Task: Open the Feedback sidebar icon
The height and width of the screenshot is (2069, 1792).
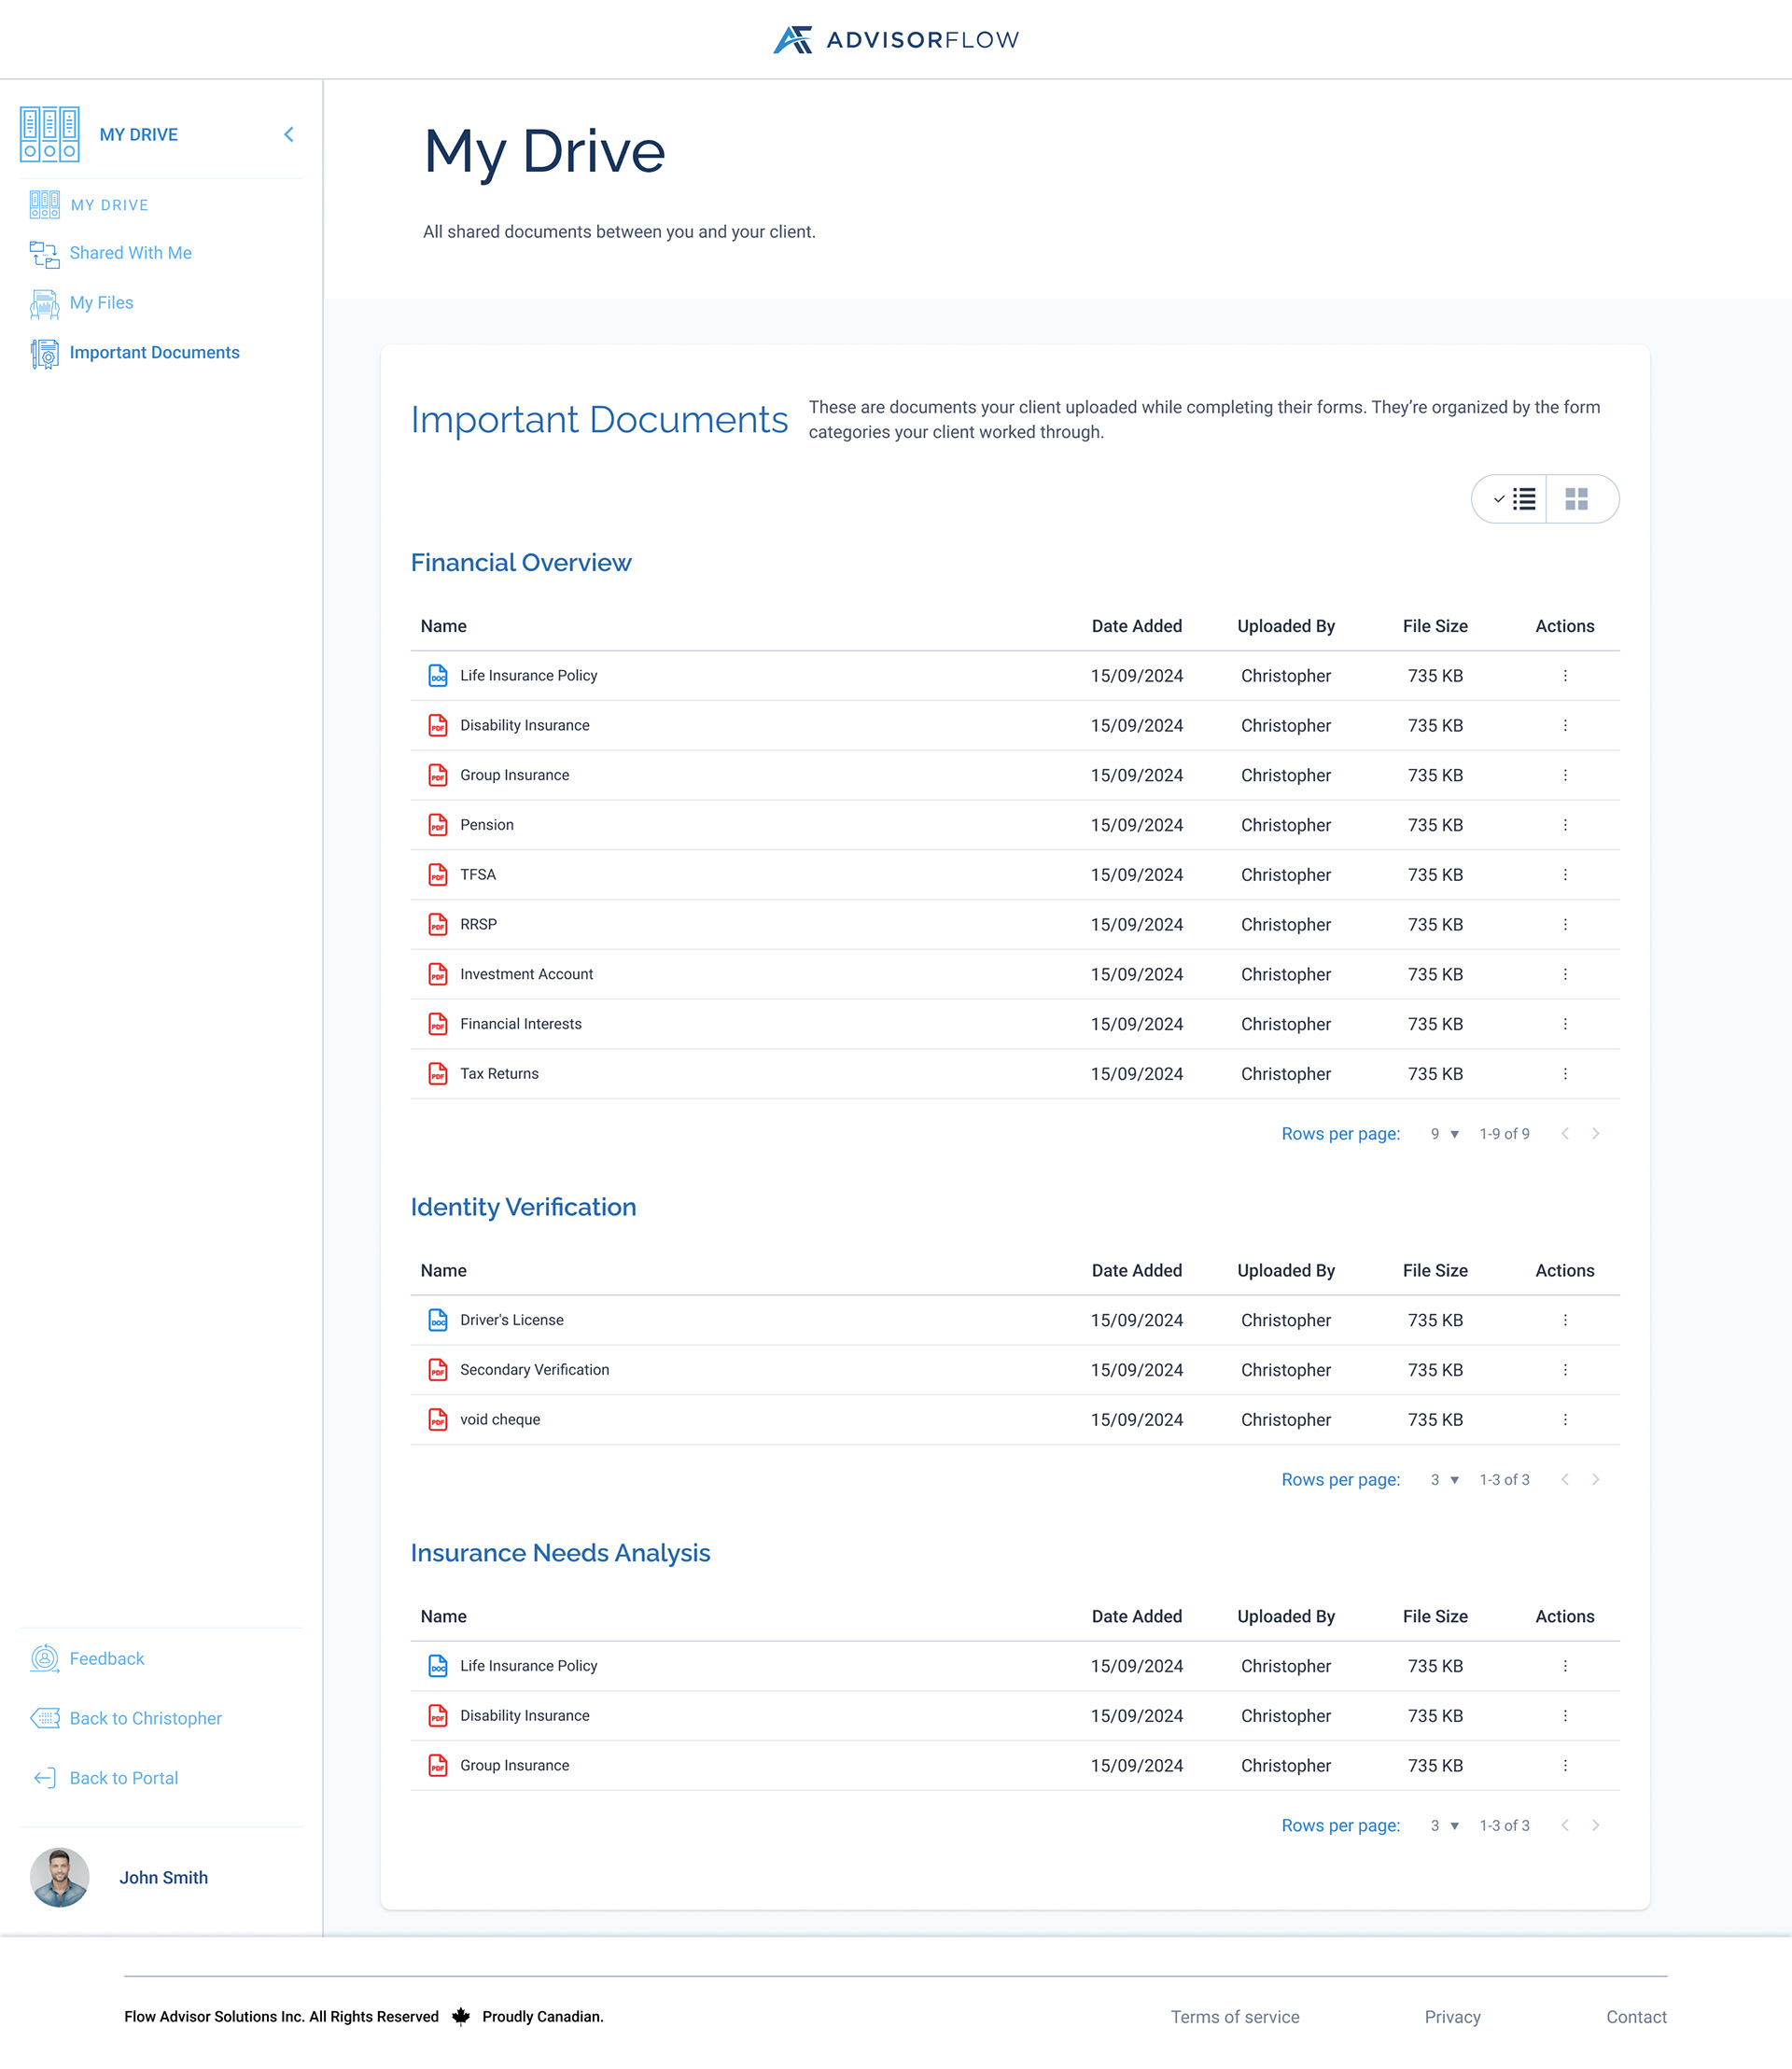Action: pyautogui.click(x=44, y=1658)
